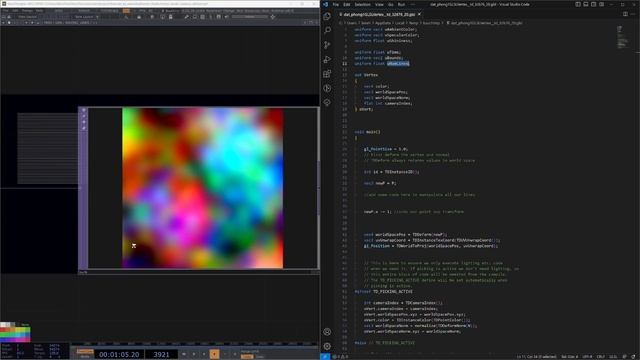640x360 pixels.
Task: Open the Accounts menu in VS Code
Action: [x=327, y=332]
